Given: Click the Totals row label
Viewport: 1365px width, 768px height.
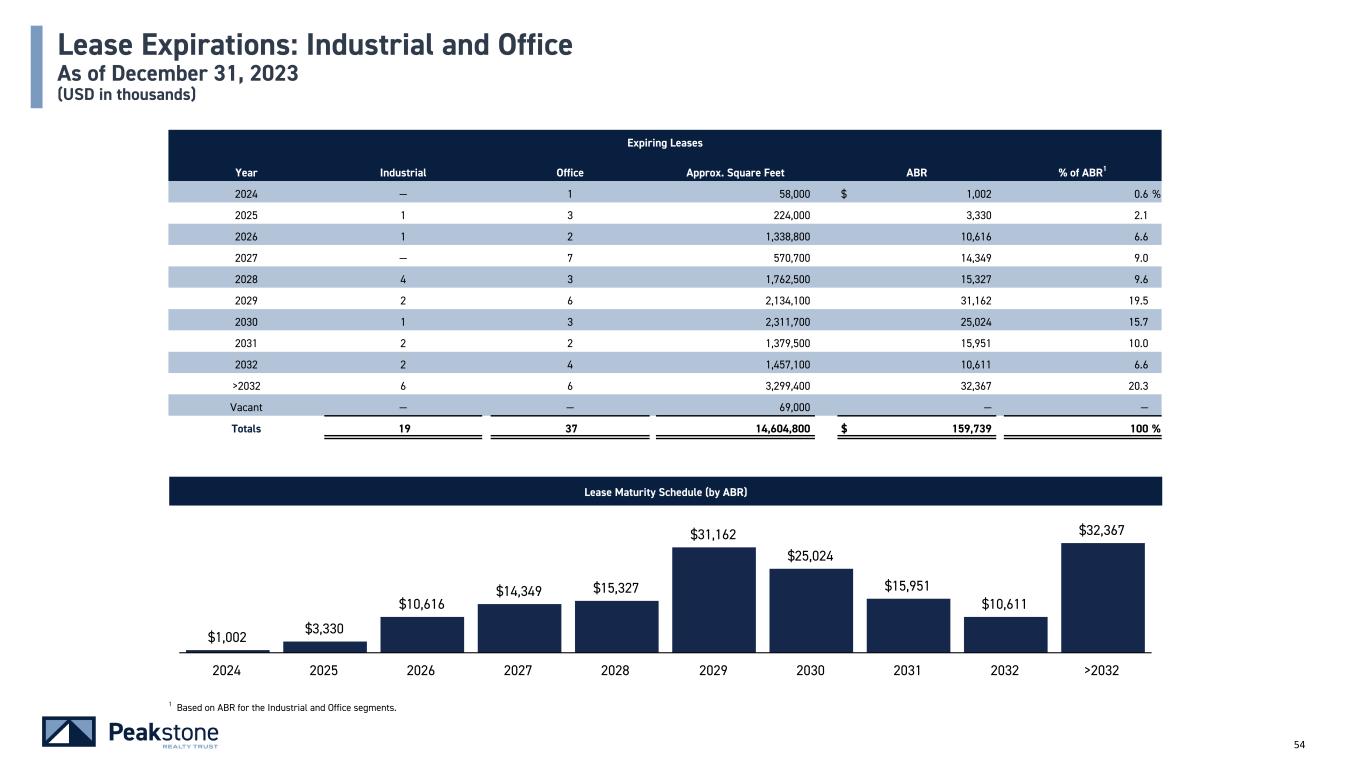Looking at the screenshot, I should (246, 428).
